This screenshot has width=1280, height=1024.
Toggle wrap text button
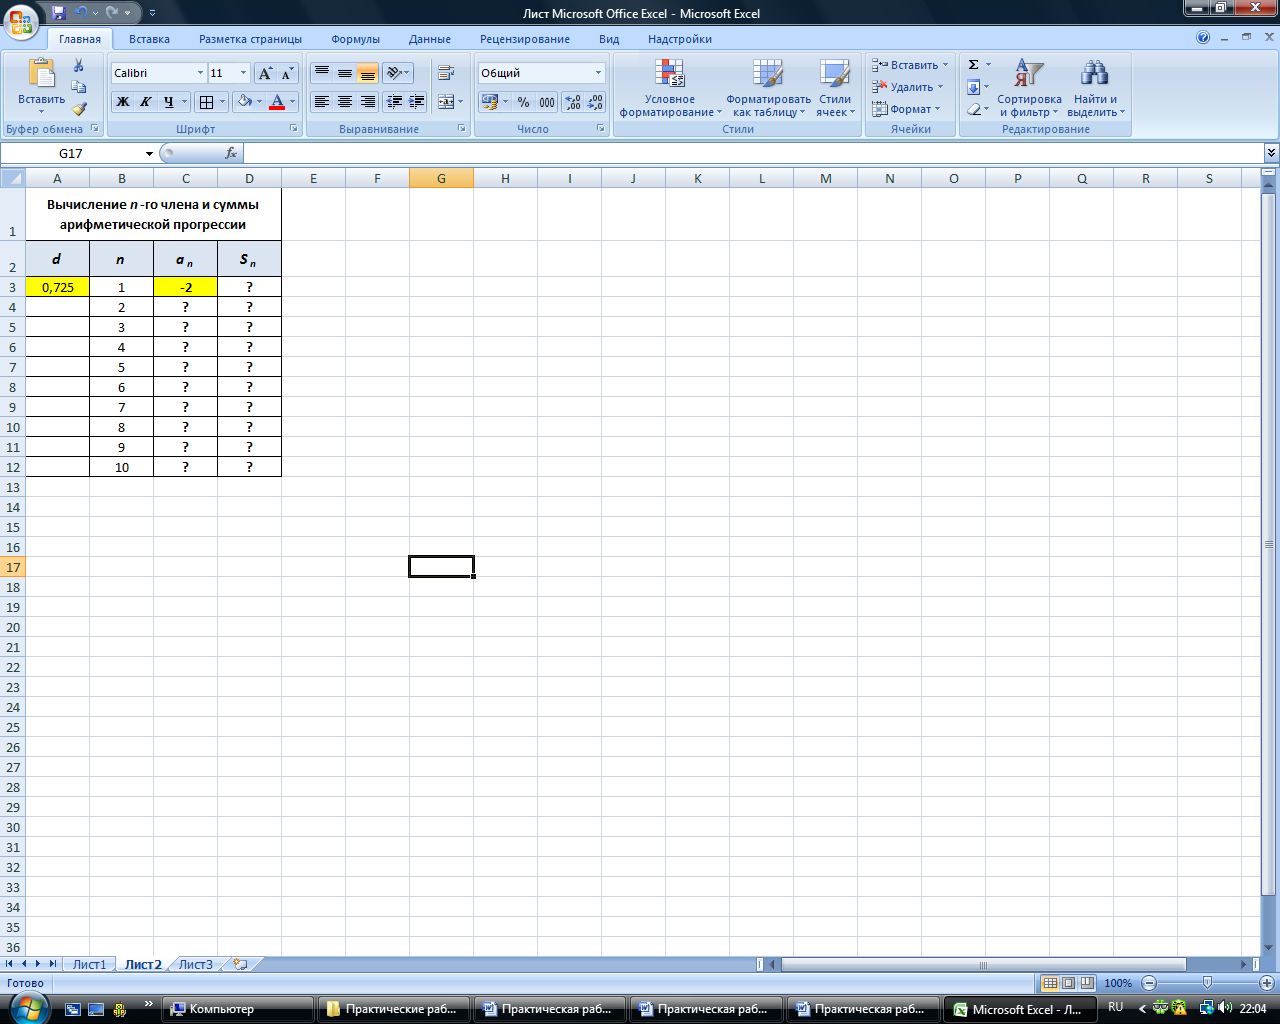pyautogui.click(x=446, y=73)
